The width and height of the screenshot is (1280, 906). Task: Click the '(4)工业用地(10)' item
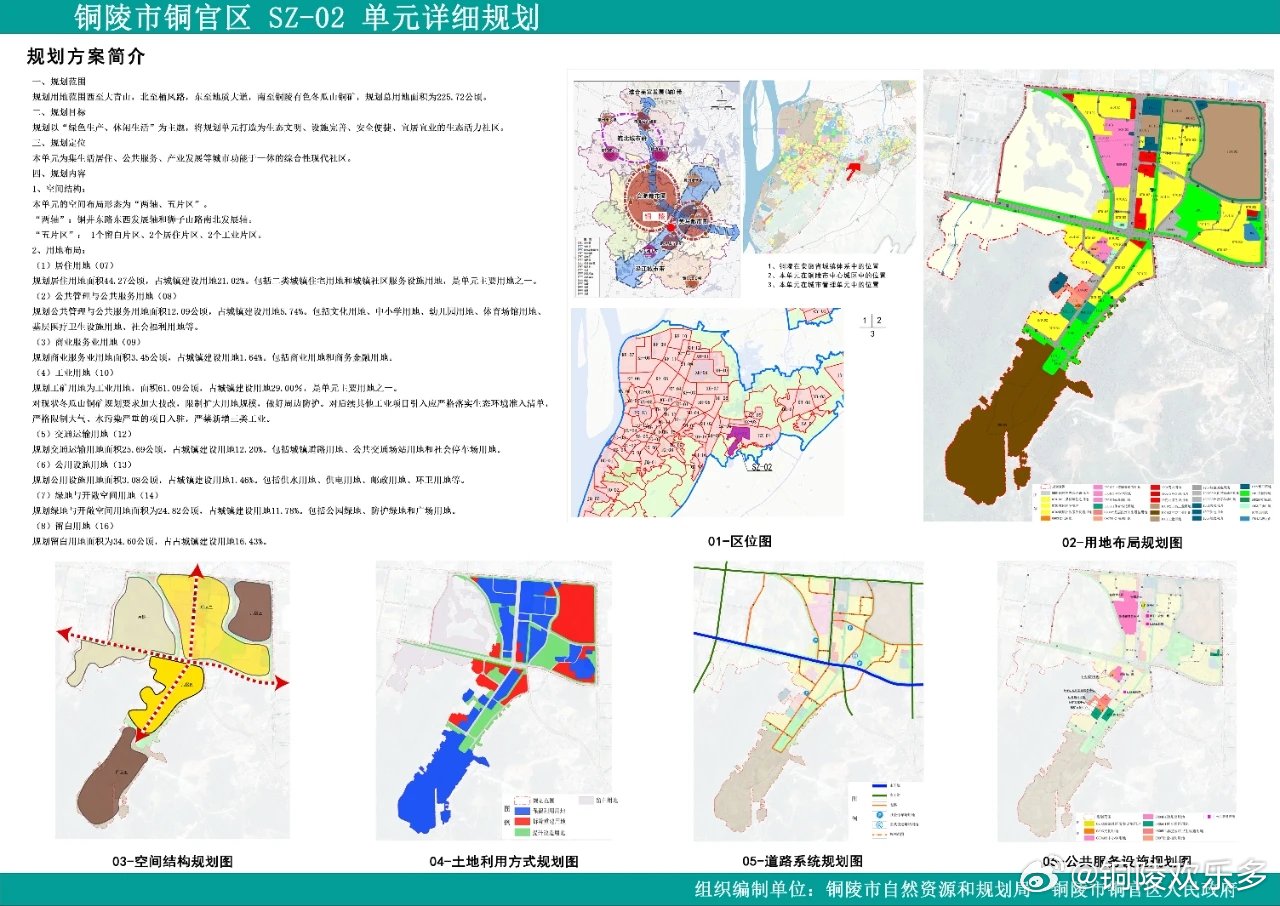pos(77,373)
